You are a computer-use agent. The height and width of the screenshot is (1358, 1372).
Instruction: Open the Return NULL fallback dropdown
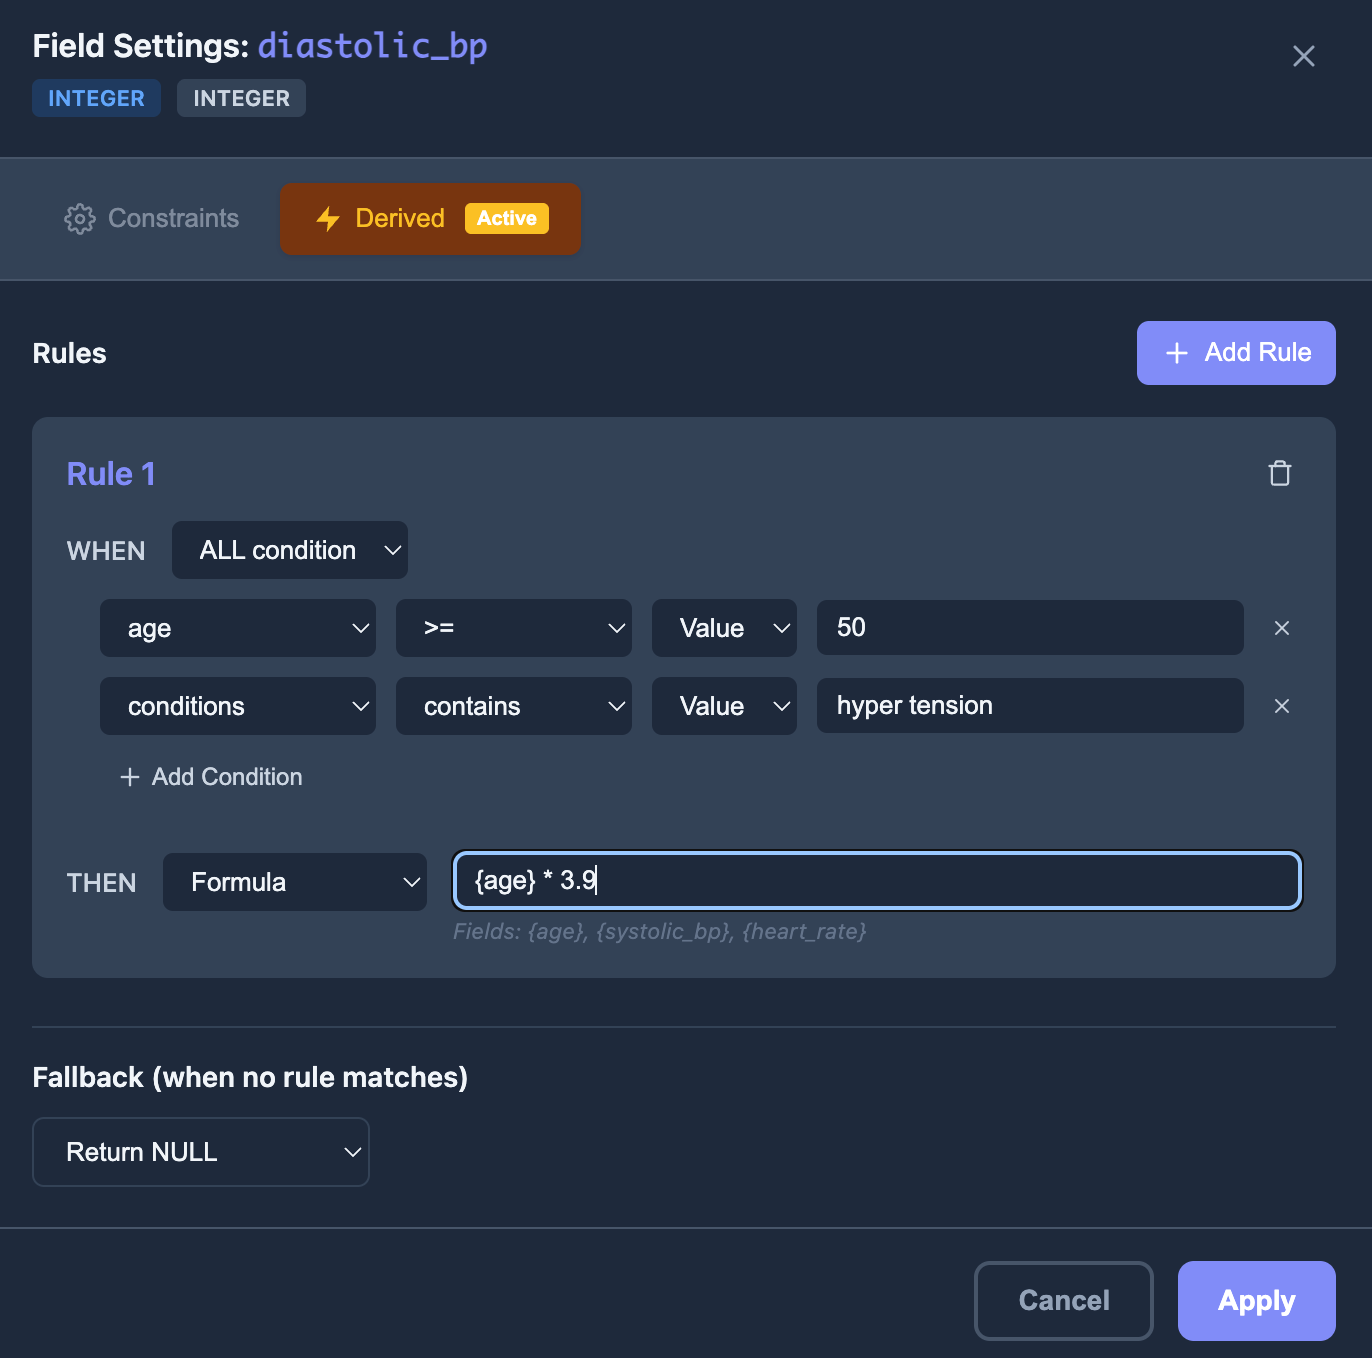tap(200, 1151)
